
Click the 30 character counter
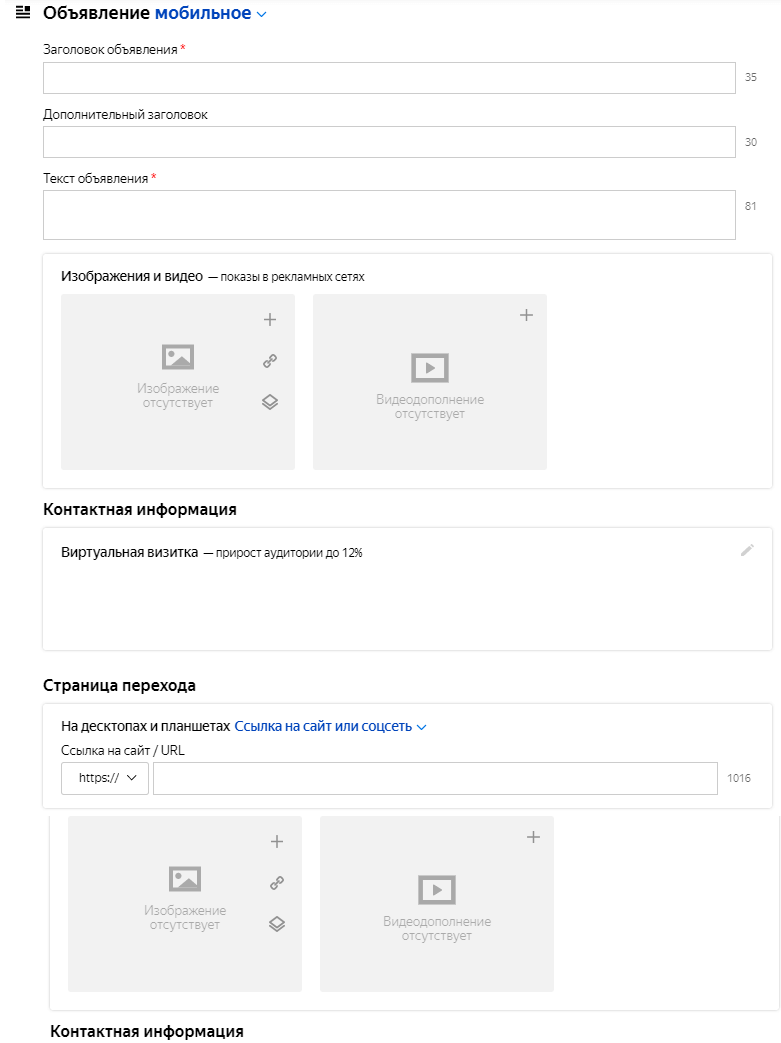pos(750,142)
